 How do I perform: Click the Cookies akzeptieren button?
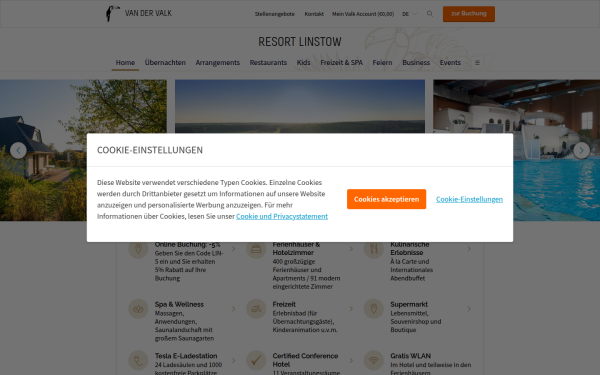(x=386, y=199)
